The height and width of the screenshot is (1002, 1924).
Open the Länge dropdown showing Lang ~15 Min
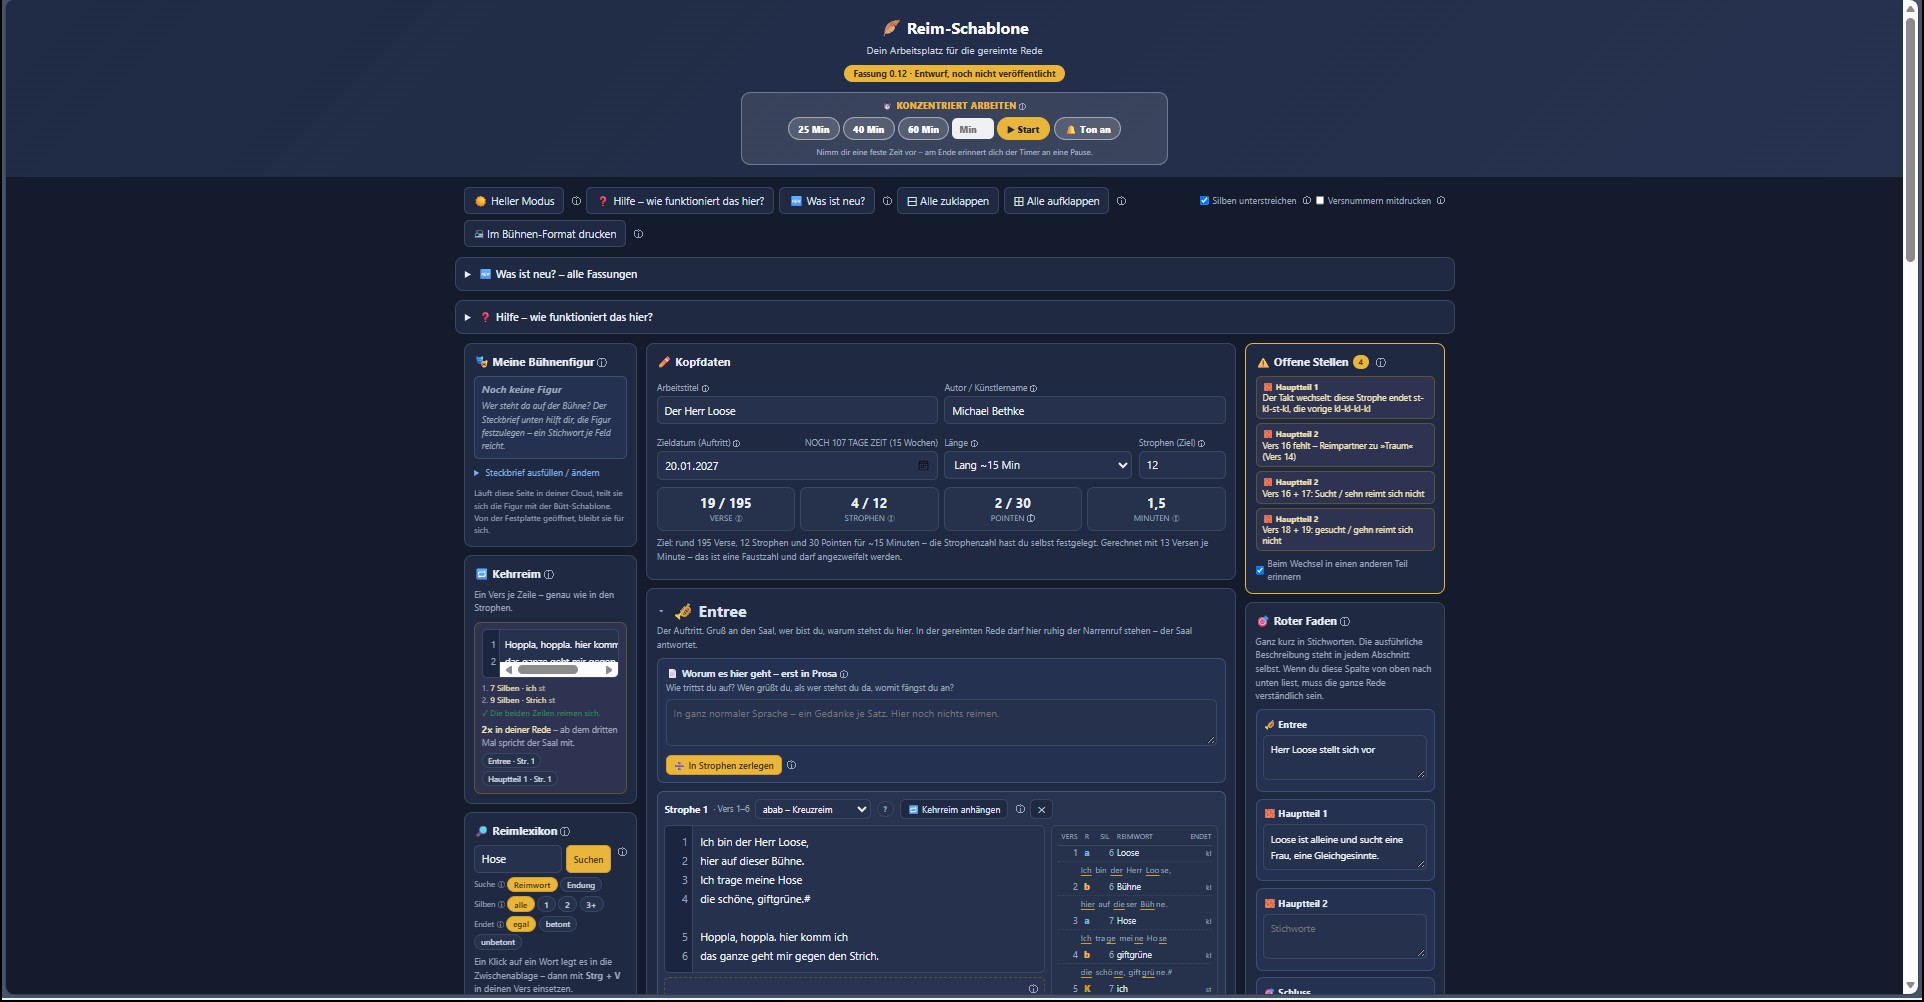(x=1038, y=466)
